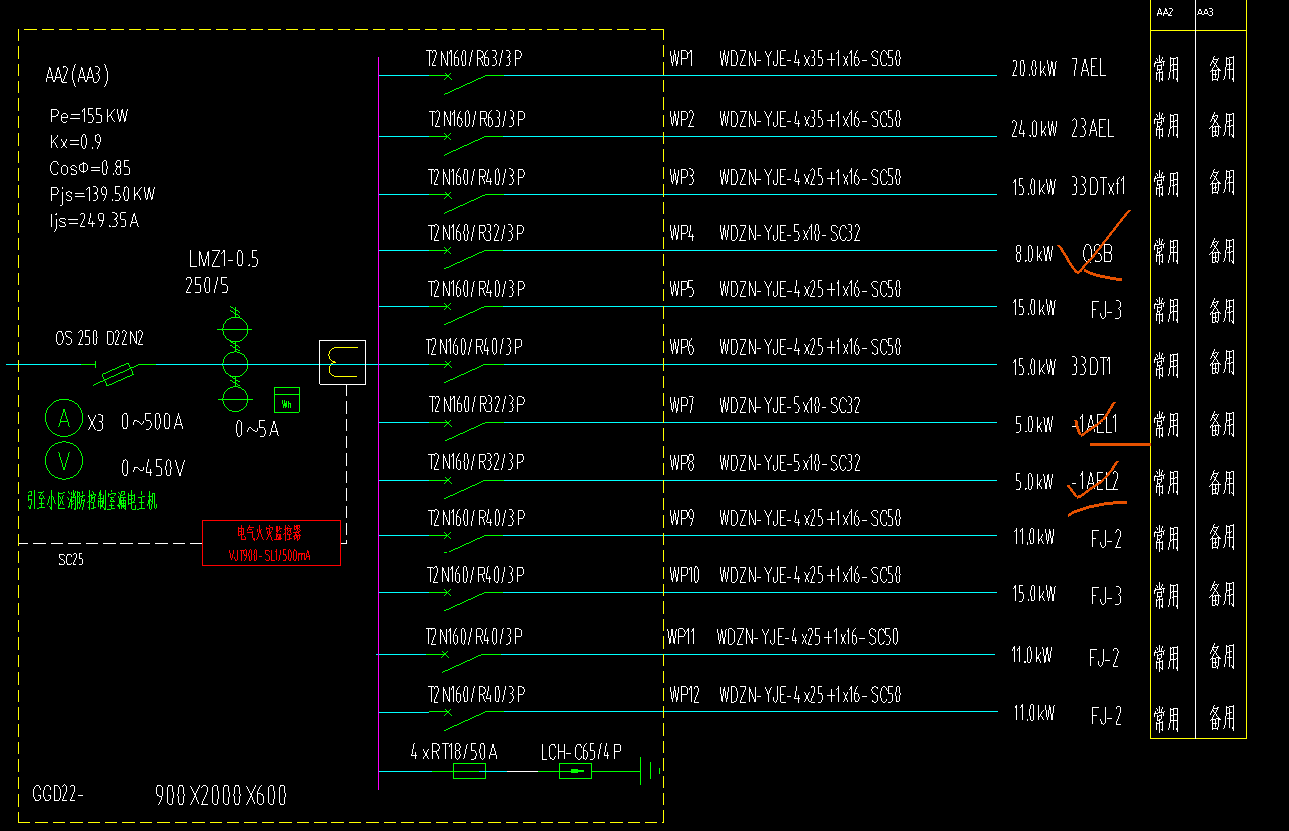The width and height of the screenshot is (1289, 831).
Task: Select the ammeter symbol marked A
Action: (65, 420)
